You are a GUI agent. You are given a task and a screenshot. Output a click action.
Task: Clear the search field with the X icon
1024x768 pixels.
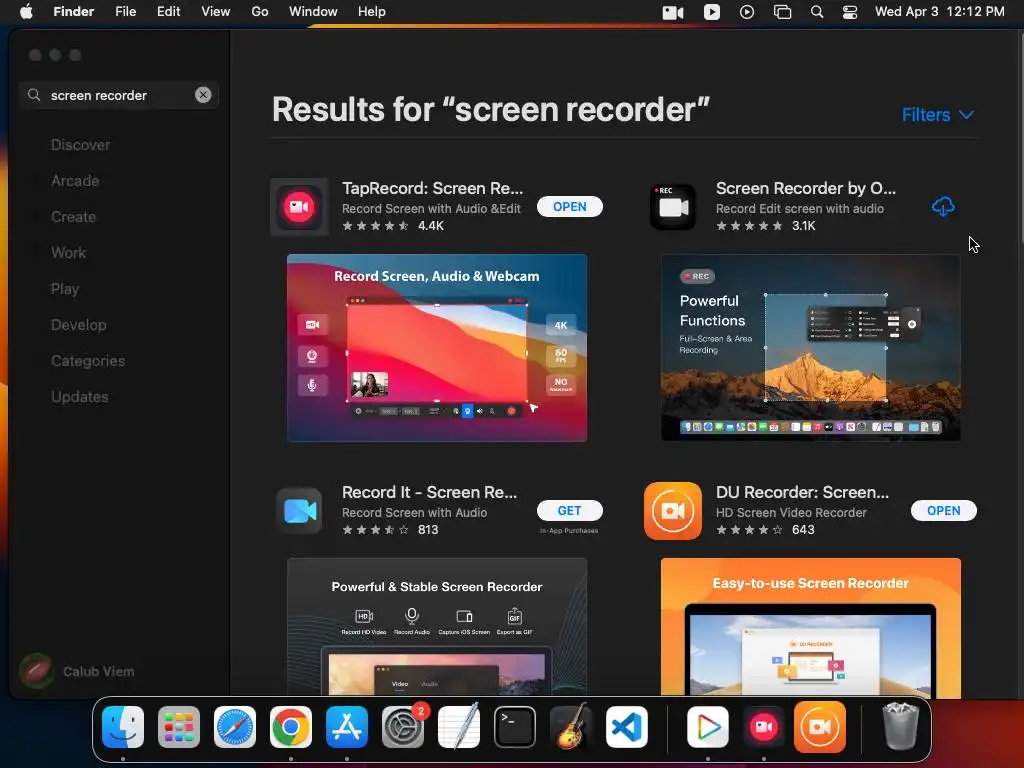[203, 95]
